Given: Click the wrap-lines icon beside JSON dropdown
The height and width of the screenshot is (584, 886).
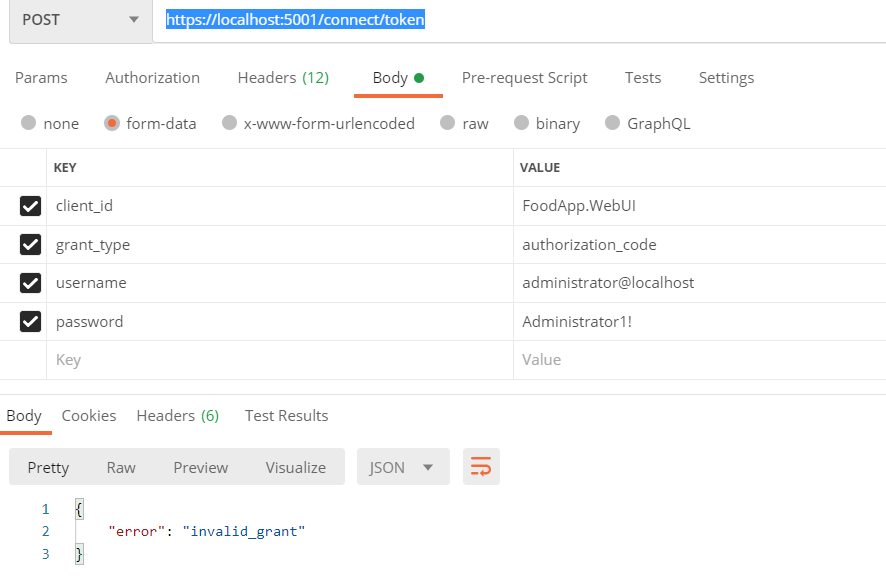Looking at the screenshot, I should tap(481, 466).
